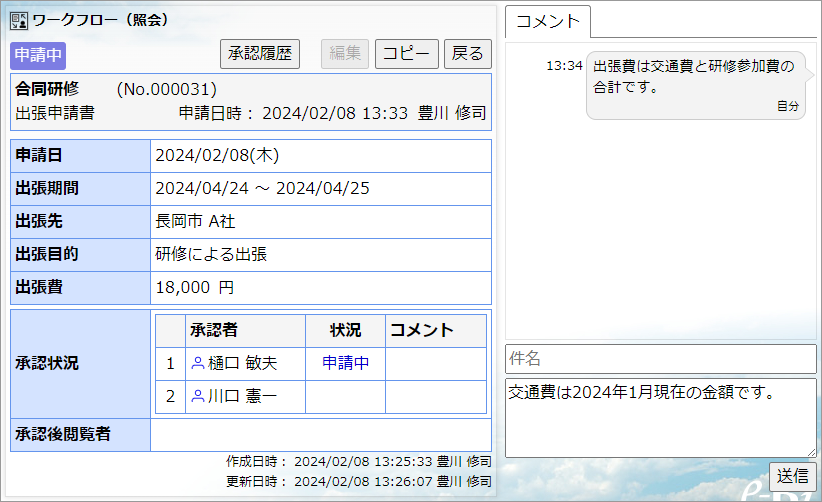
Task: Send the comment with 送信 button
Action: [792, 476]
